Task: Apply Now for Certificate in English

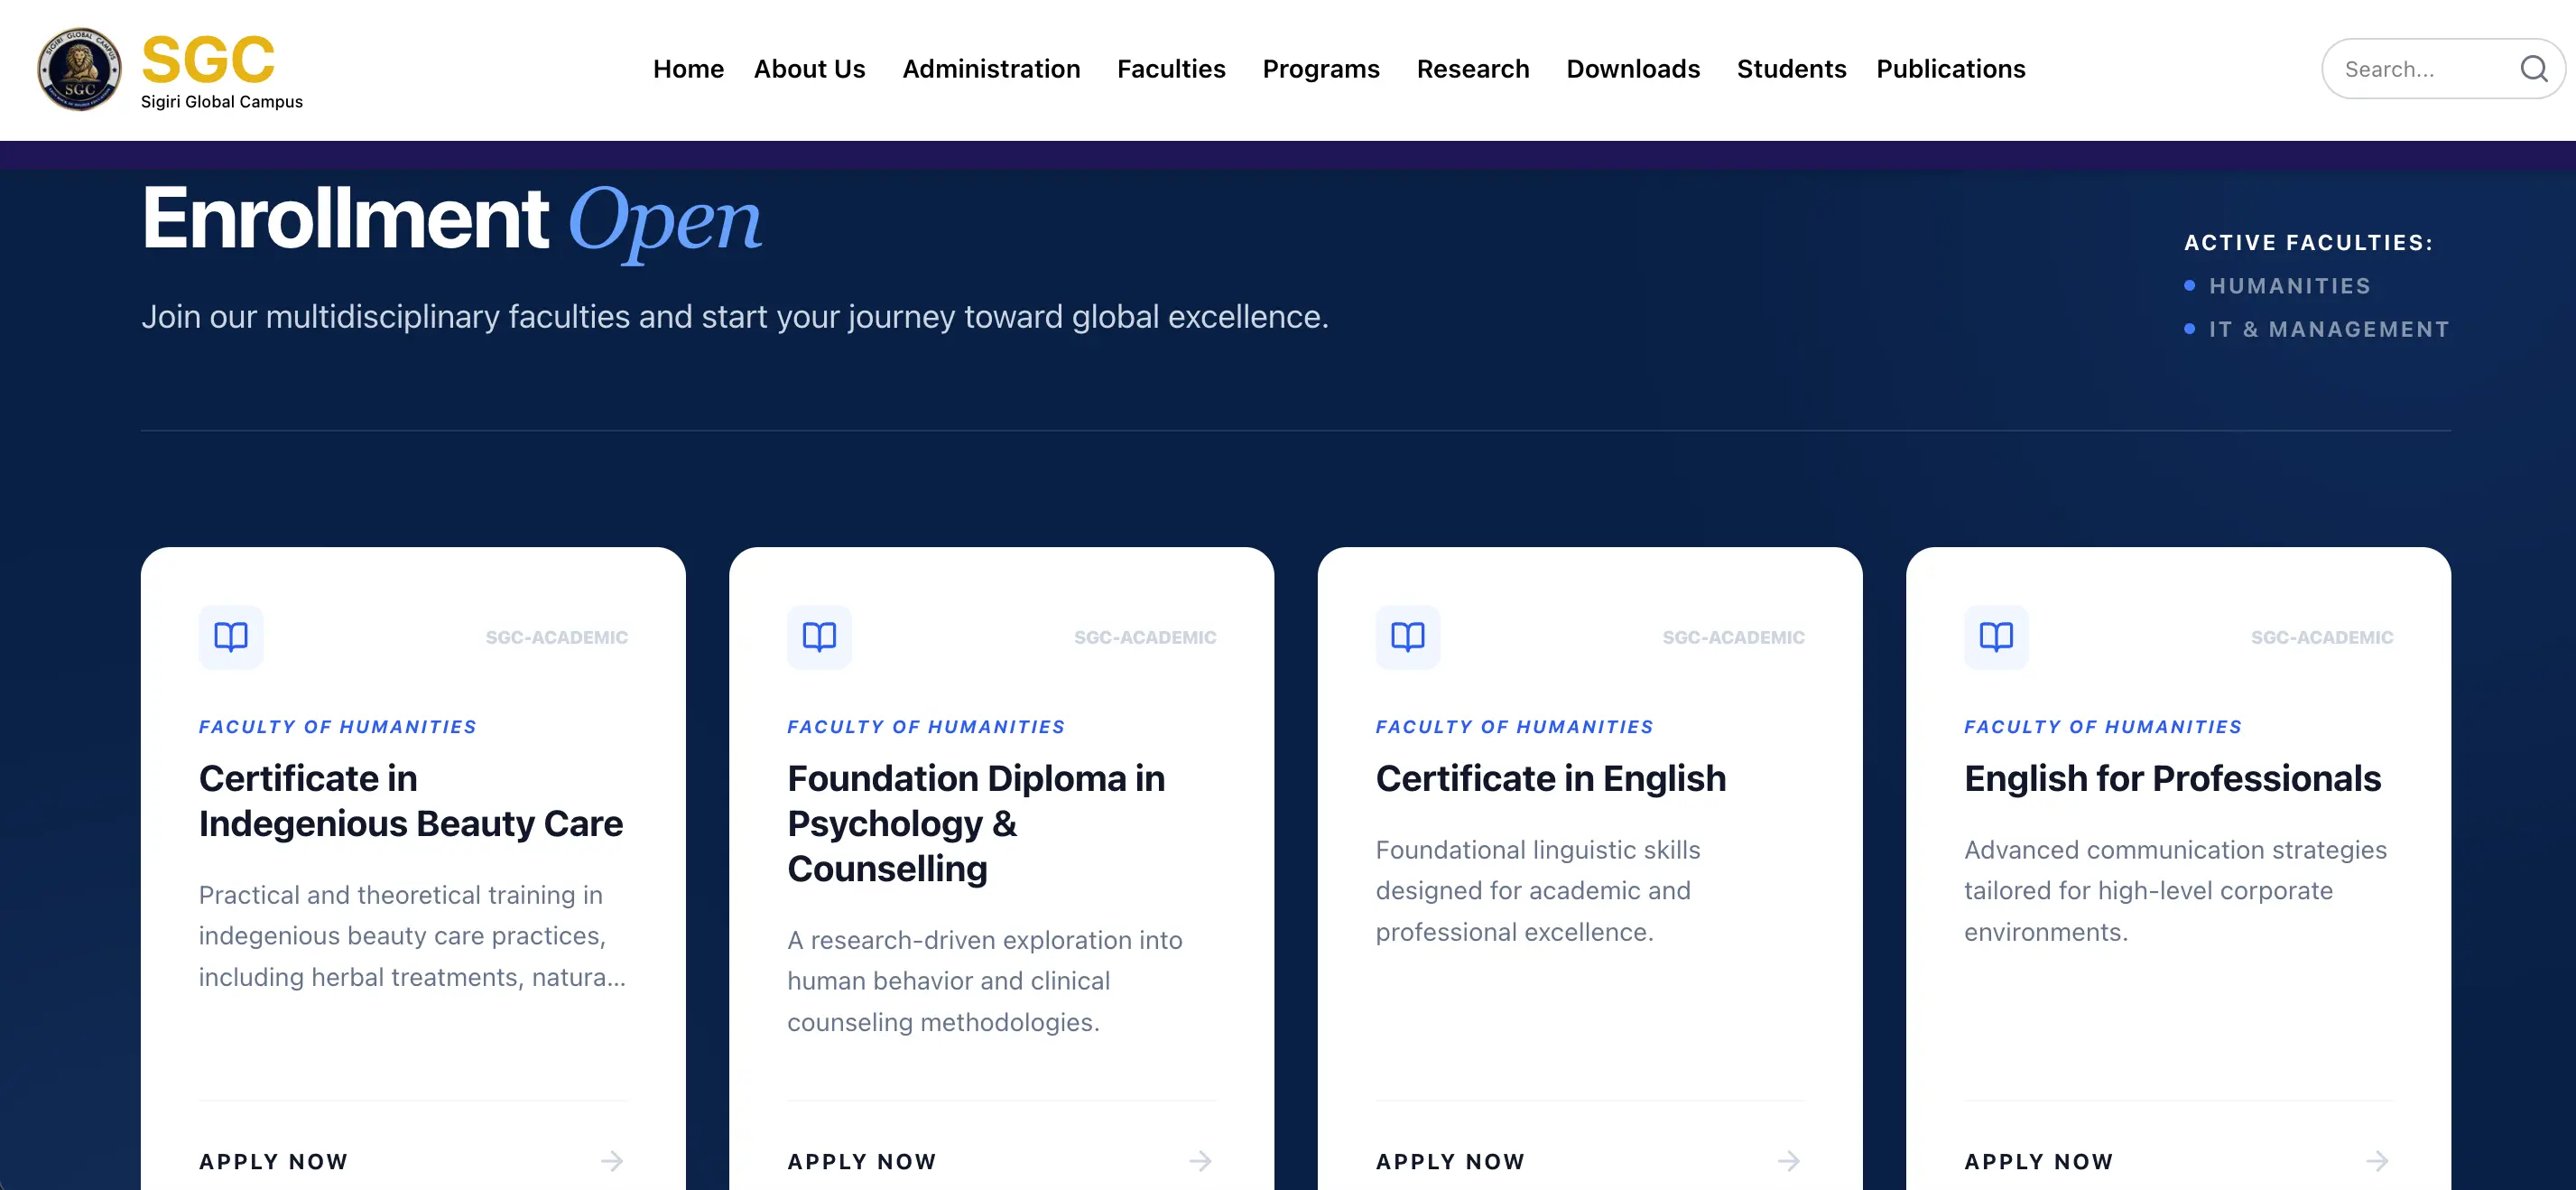Action: tap(1450, 1161)
